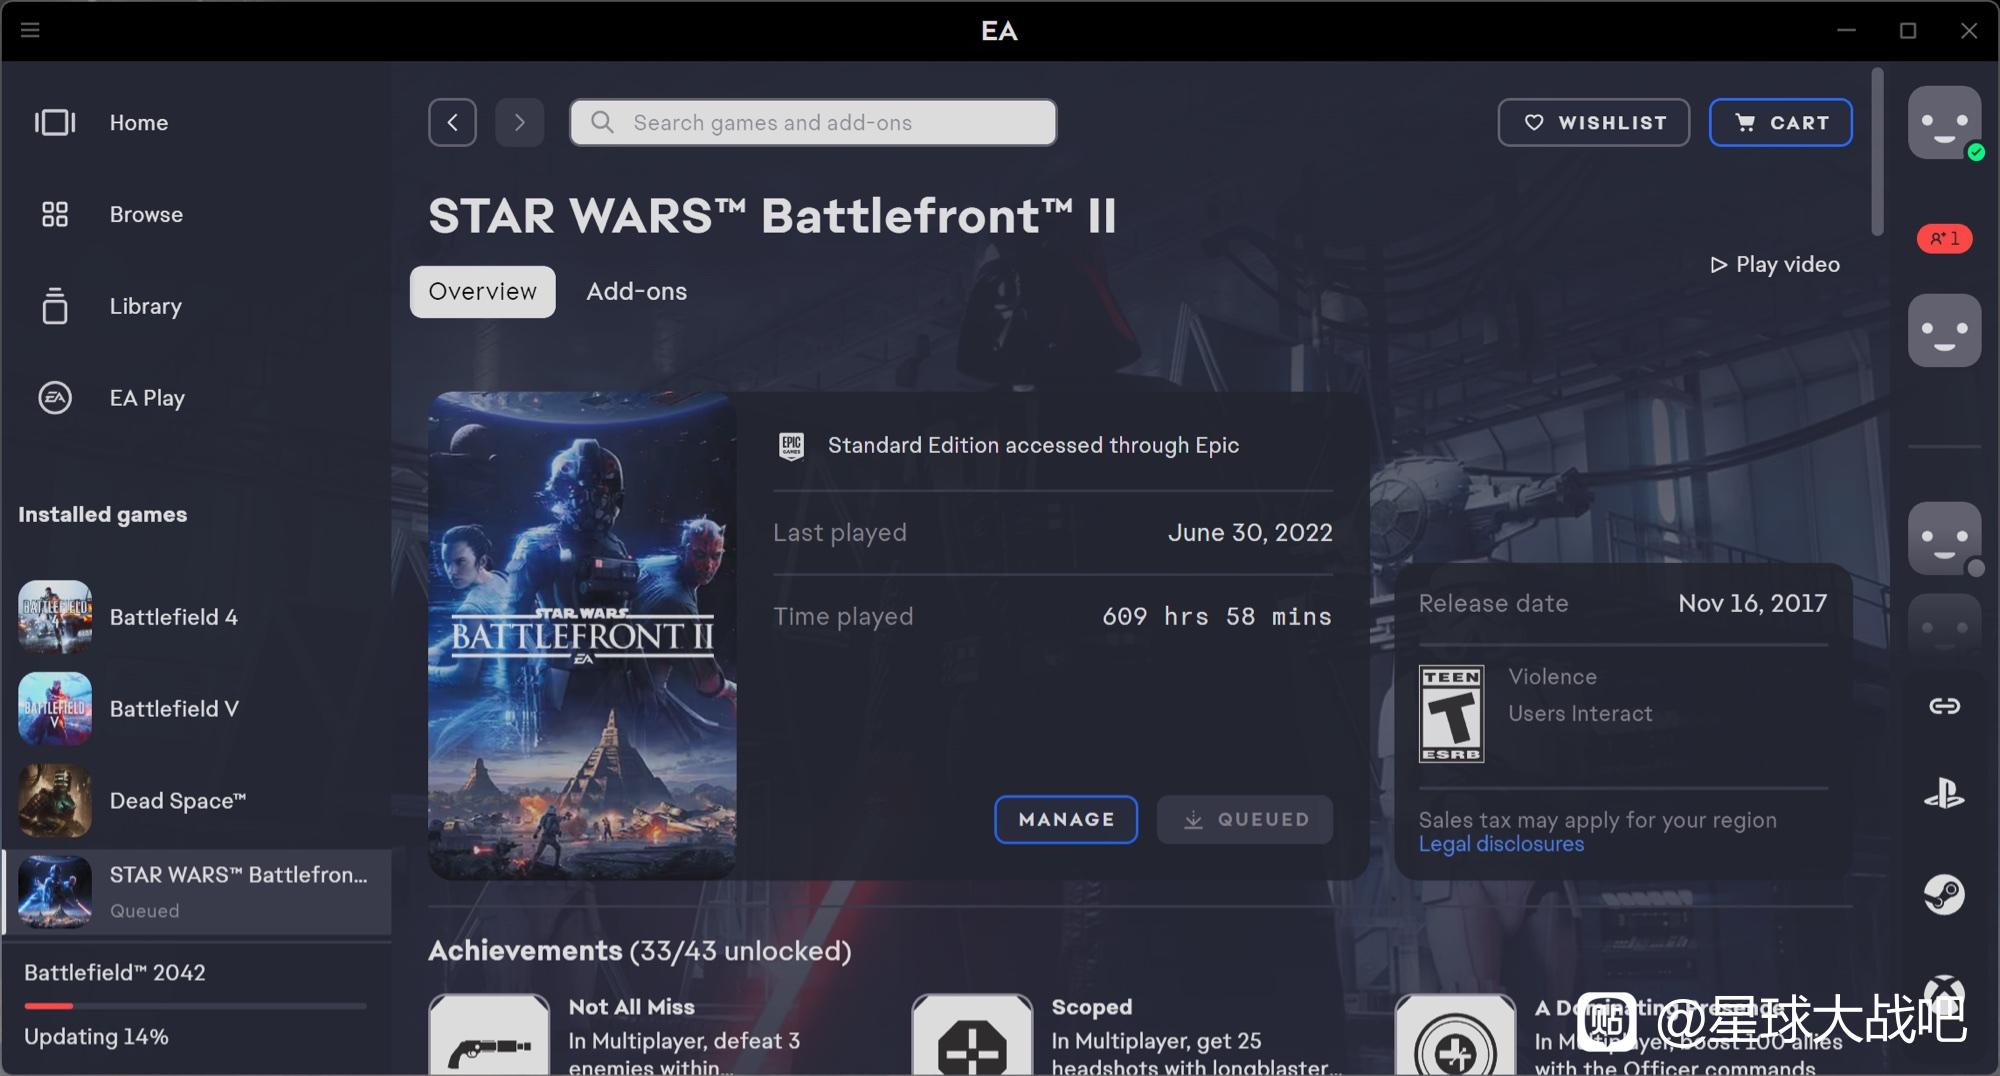Select Dead Space in installed games
2000x1076 pixels.
click(196, 801)
